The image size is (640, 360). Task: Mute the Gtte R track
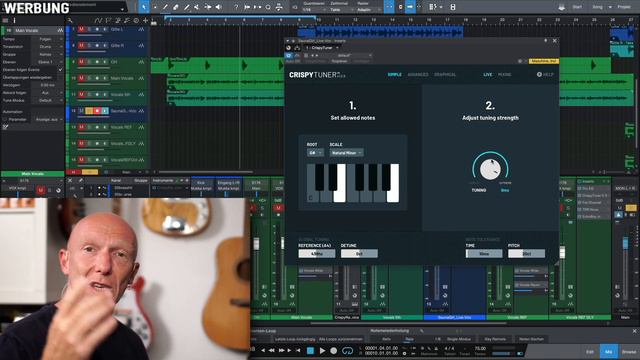point(81,45)
